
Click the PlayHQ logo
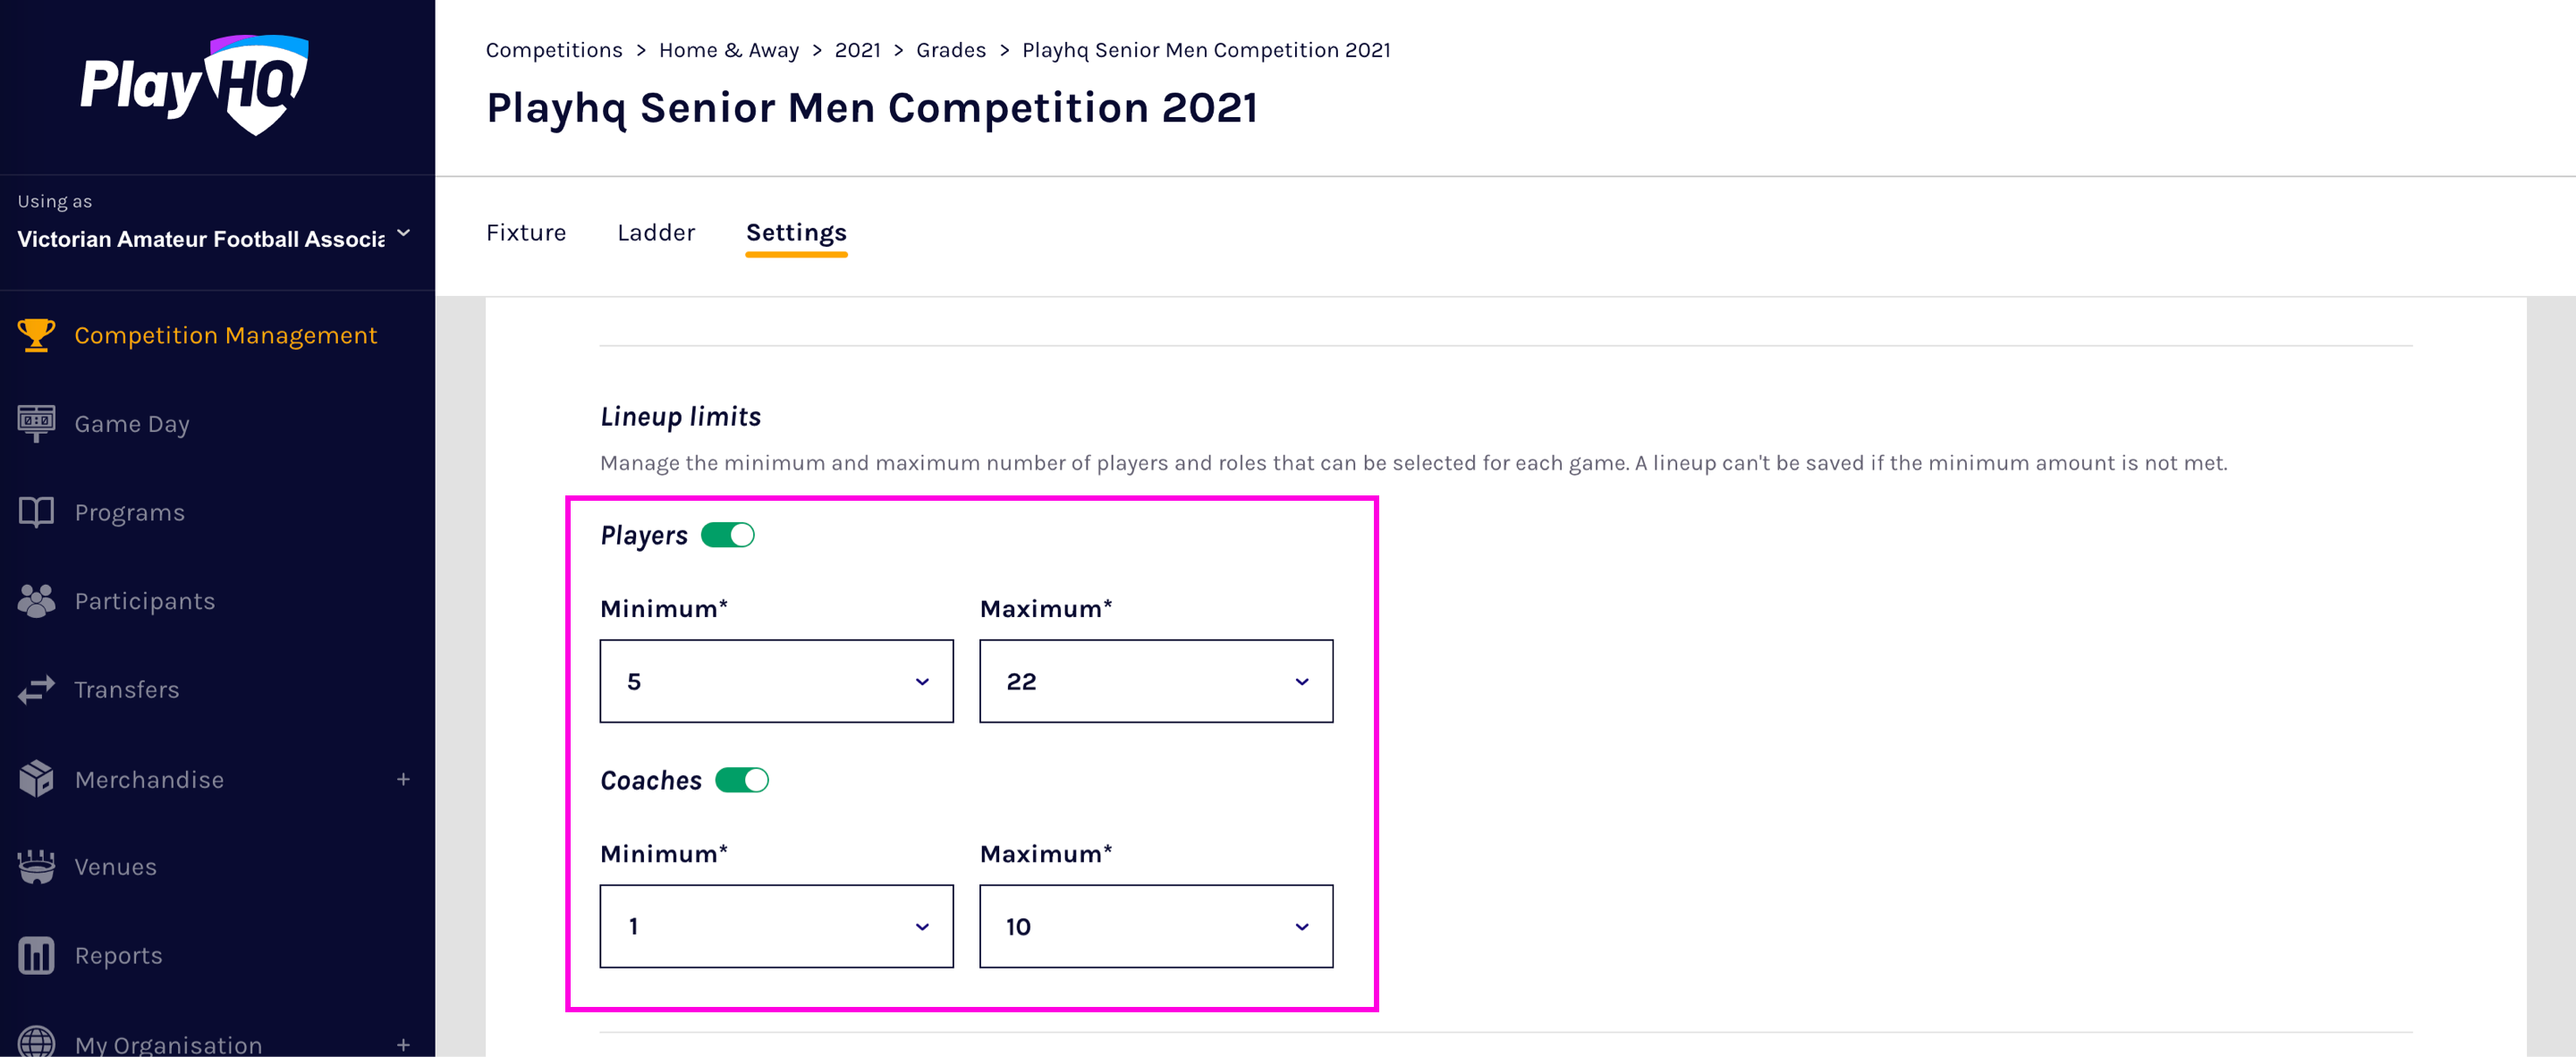[x=195, y=85]
